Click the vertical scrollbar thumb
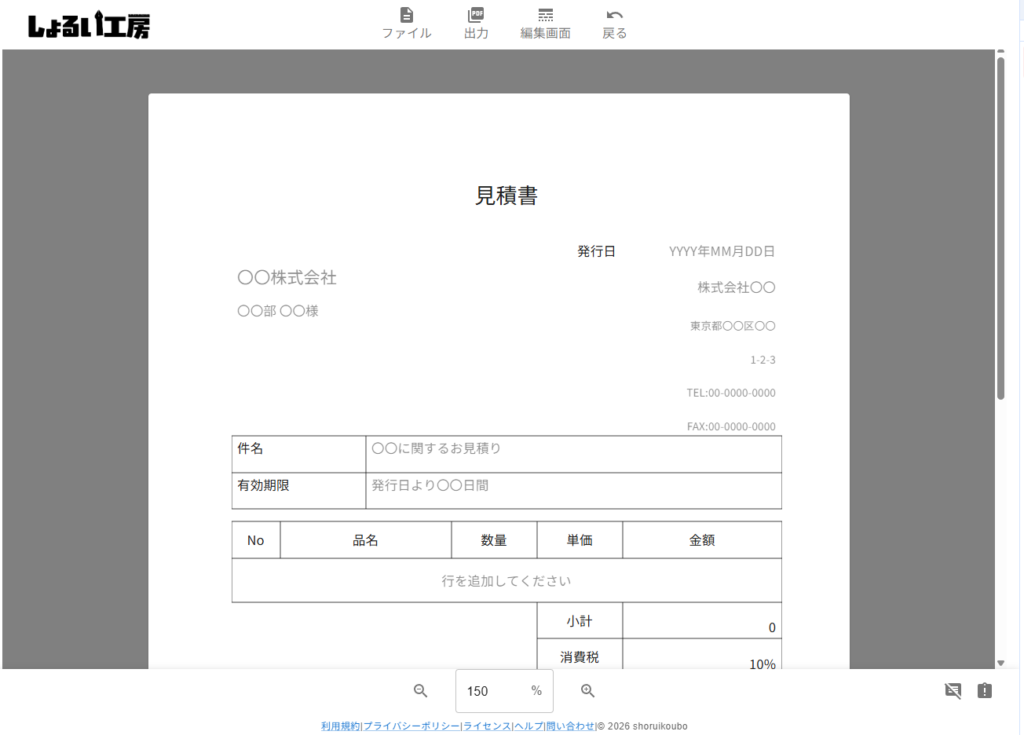The width and height of the screenshot is (1024, 735). (x=1000, y=230)
